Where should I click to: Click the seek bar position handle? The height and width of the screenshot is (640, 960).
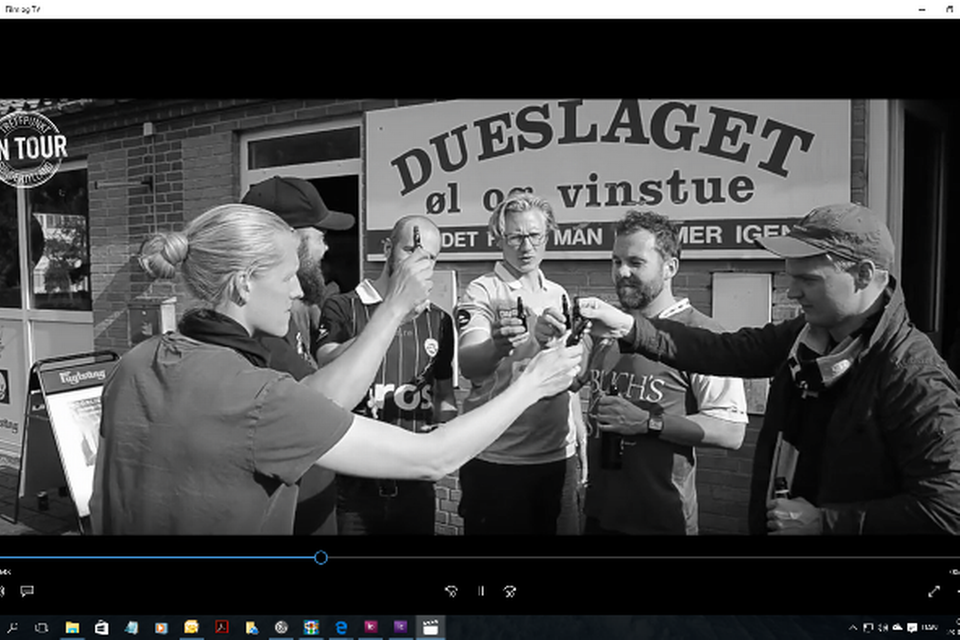(x=321, y=557)
